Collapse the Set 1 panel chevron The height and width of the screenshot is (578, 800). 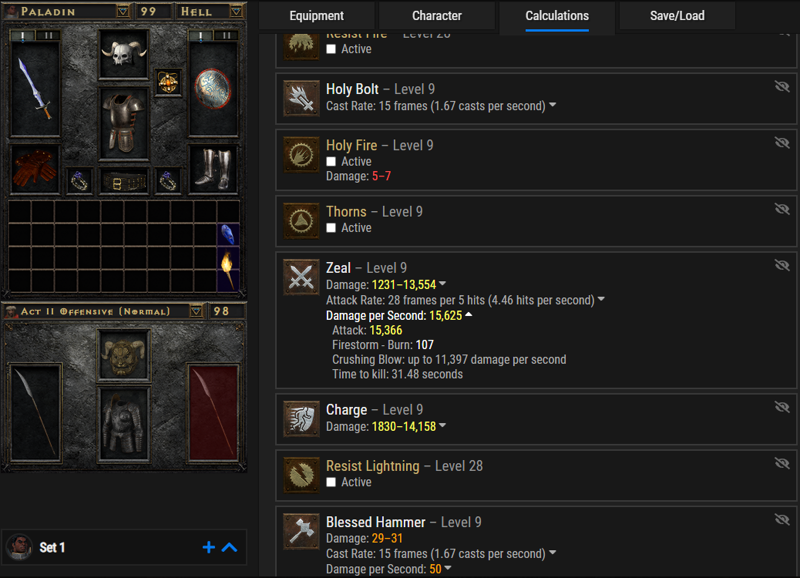click(x=230, y=547)
